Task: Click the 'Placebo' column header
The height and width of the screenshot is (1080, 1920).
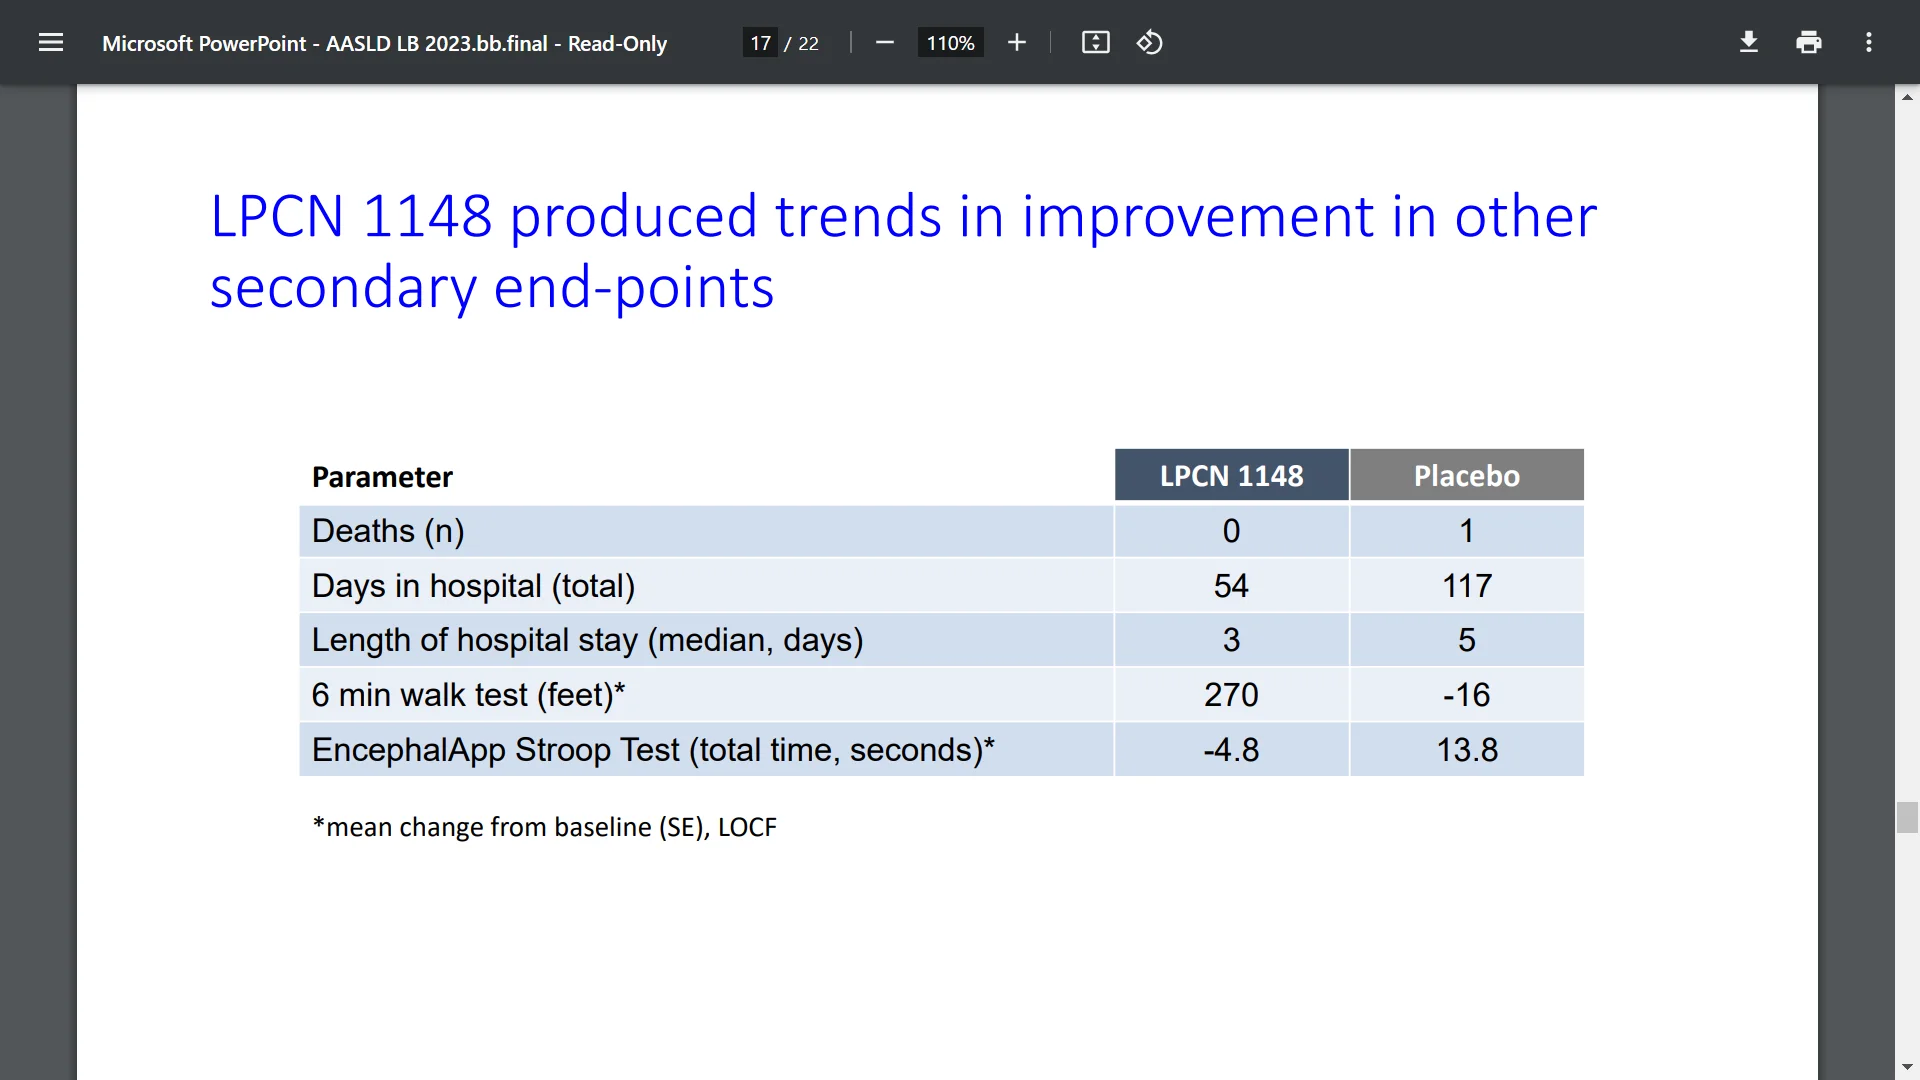Action: point(1467,475)
